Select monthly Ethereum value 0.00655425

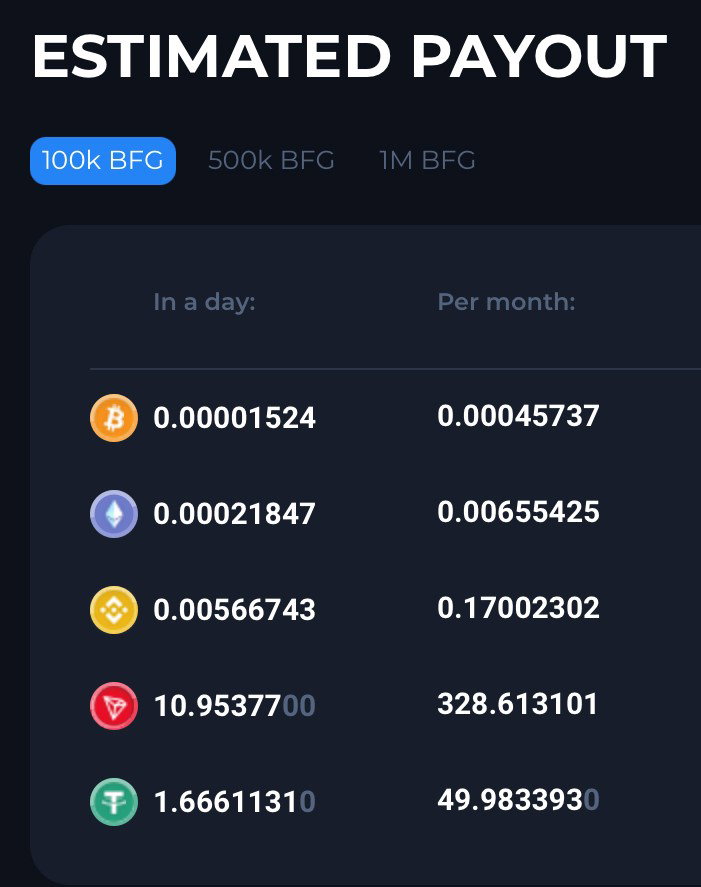click(x=518, y=512)
